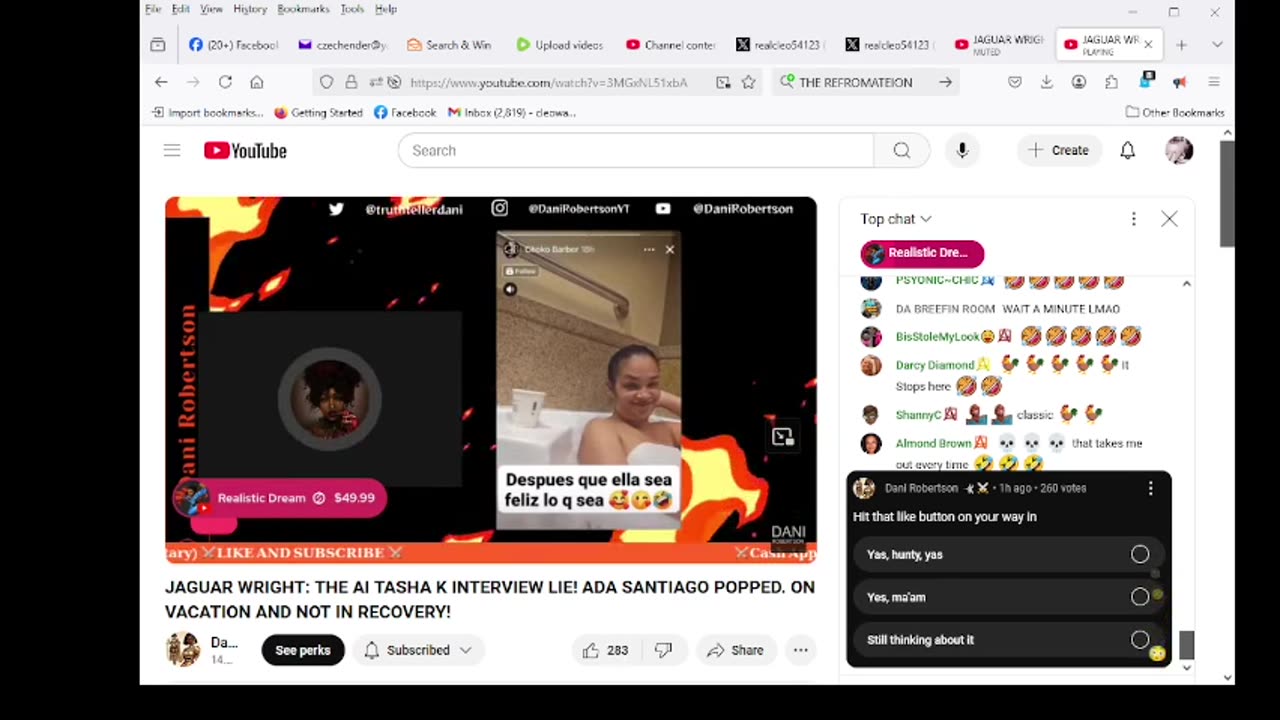
Task: Open the Firefox account icon
Action: point(1079,82)
